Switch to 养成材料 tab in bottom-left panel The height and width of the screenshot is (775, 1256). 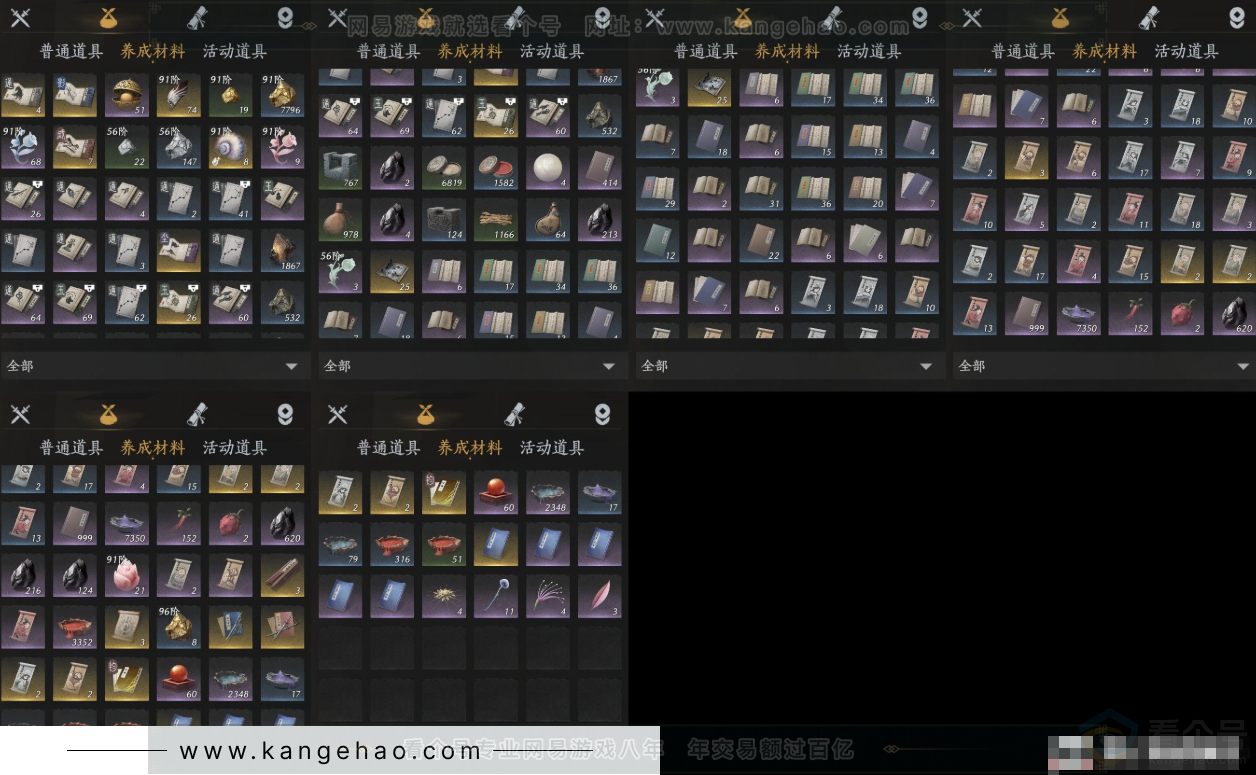[x=153, y=448]
